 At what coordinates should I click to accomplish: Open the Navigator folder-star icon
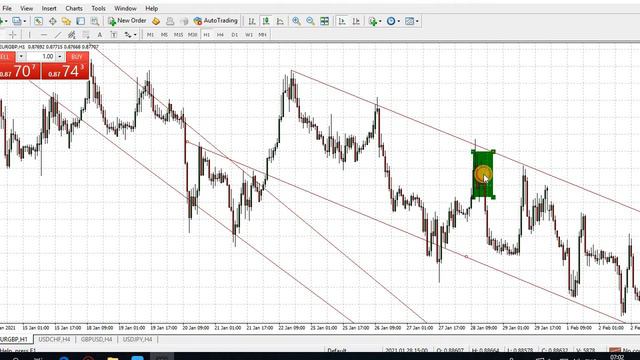click(66, 21)
